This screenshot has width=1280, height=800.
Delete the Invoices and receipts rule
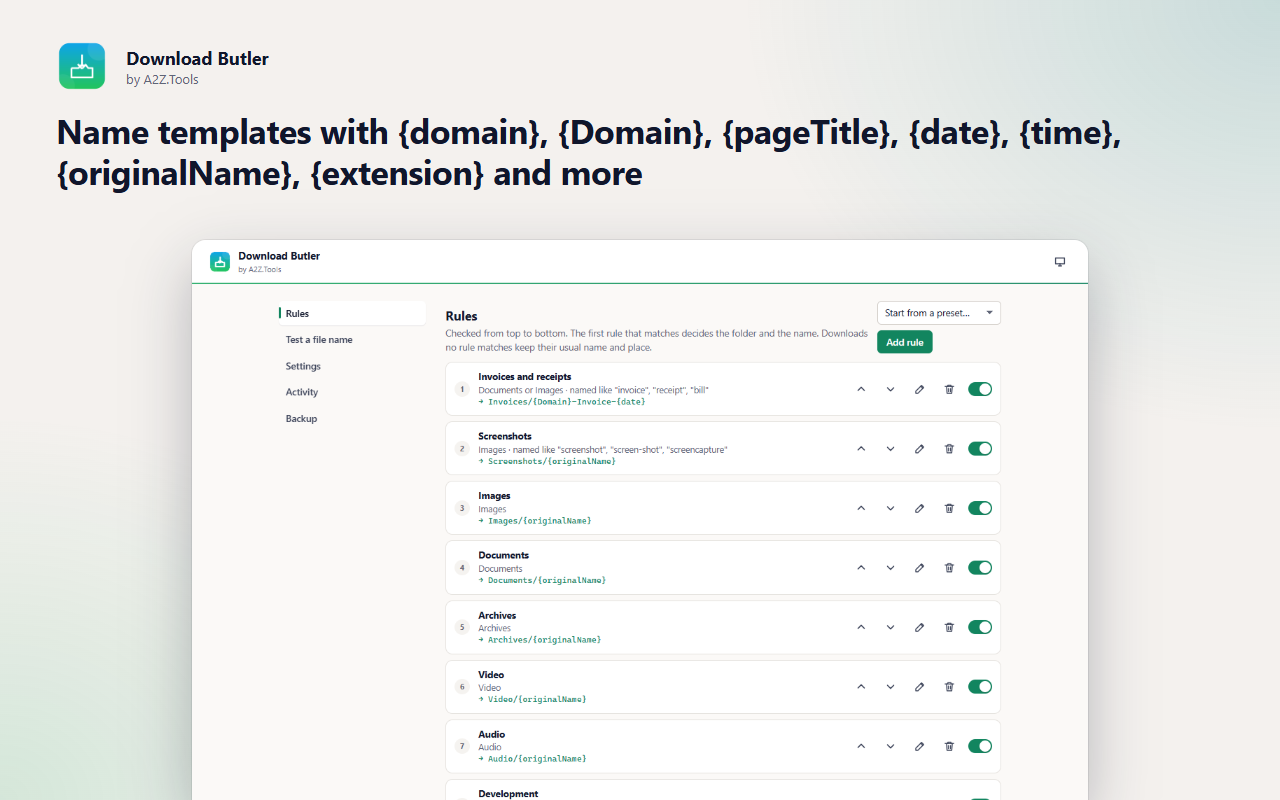(x=949, y=389)
